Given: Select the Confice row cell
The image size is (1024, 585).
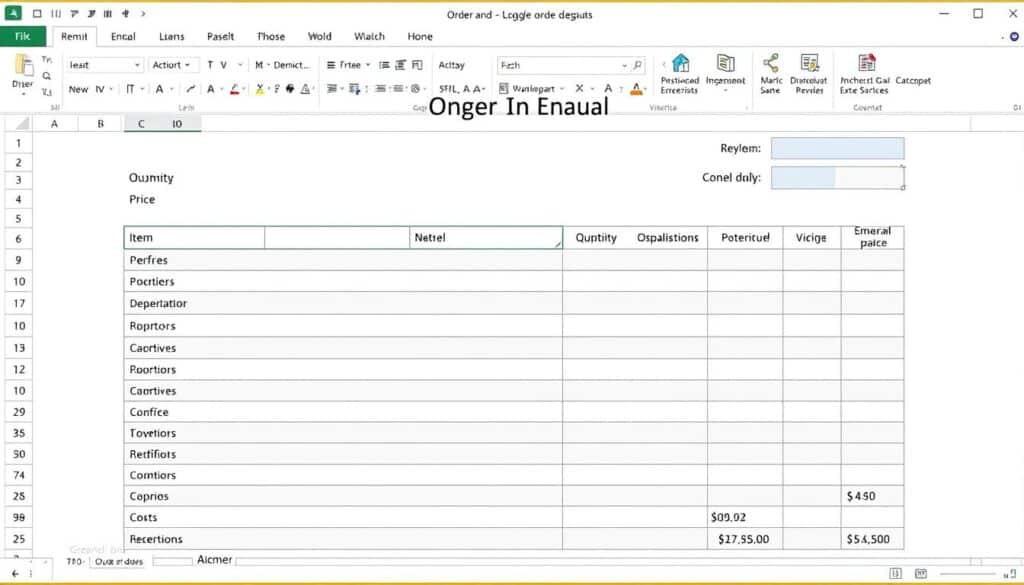Looking at the screenshot, I should (343, 412).
